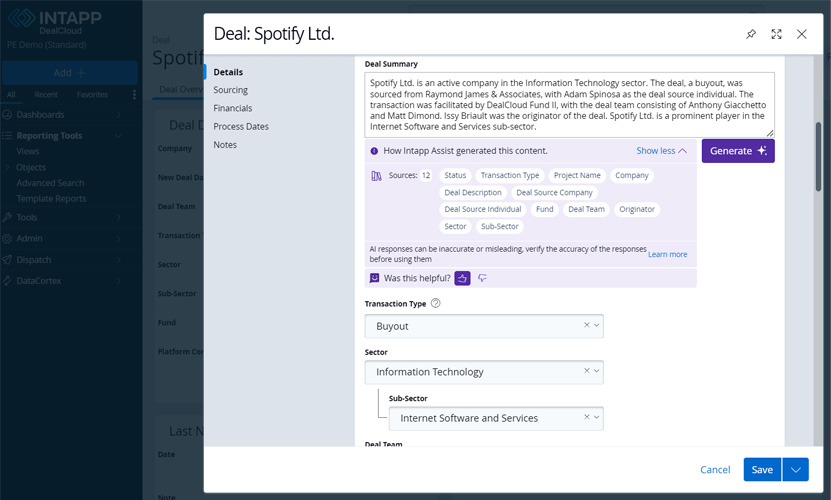Click the Sector source chip
831x500 pixels.
tap(455, 226)
